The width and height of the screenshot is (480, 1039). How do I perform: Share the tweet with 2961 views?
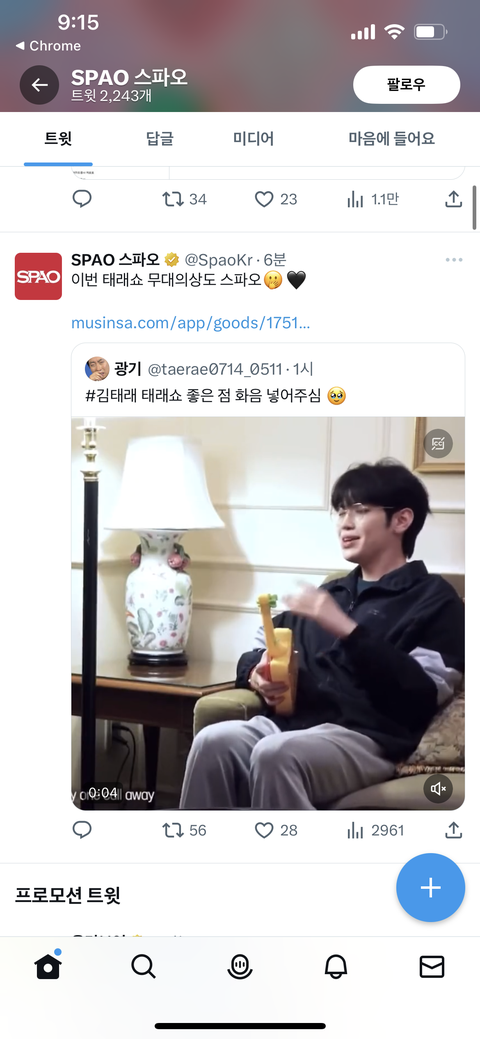coord(453,830)
